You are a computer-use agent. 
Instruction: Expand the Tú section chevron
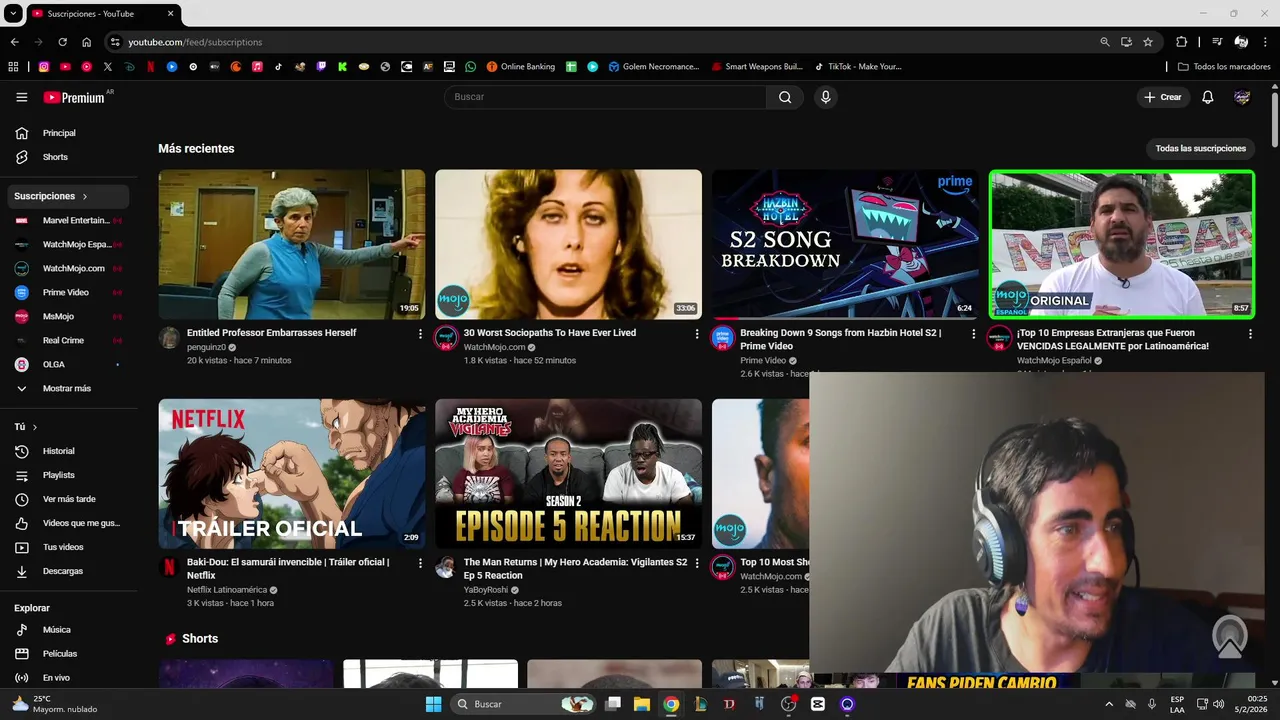[x=35, y=427]
